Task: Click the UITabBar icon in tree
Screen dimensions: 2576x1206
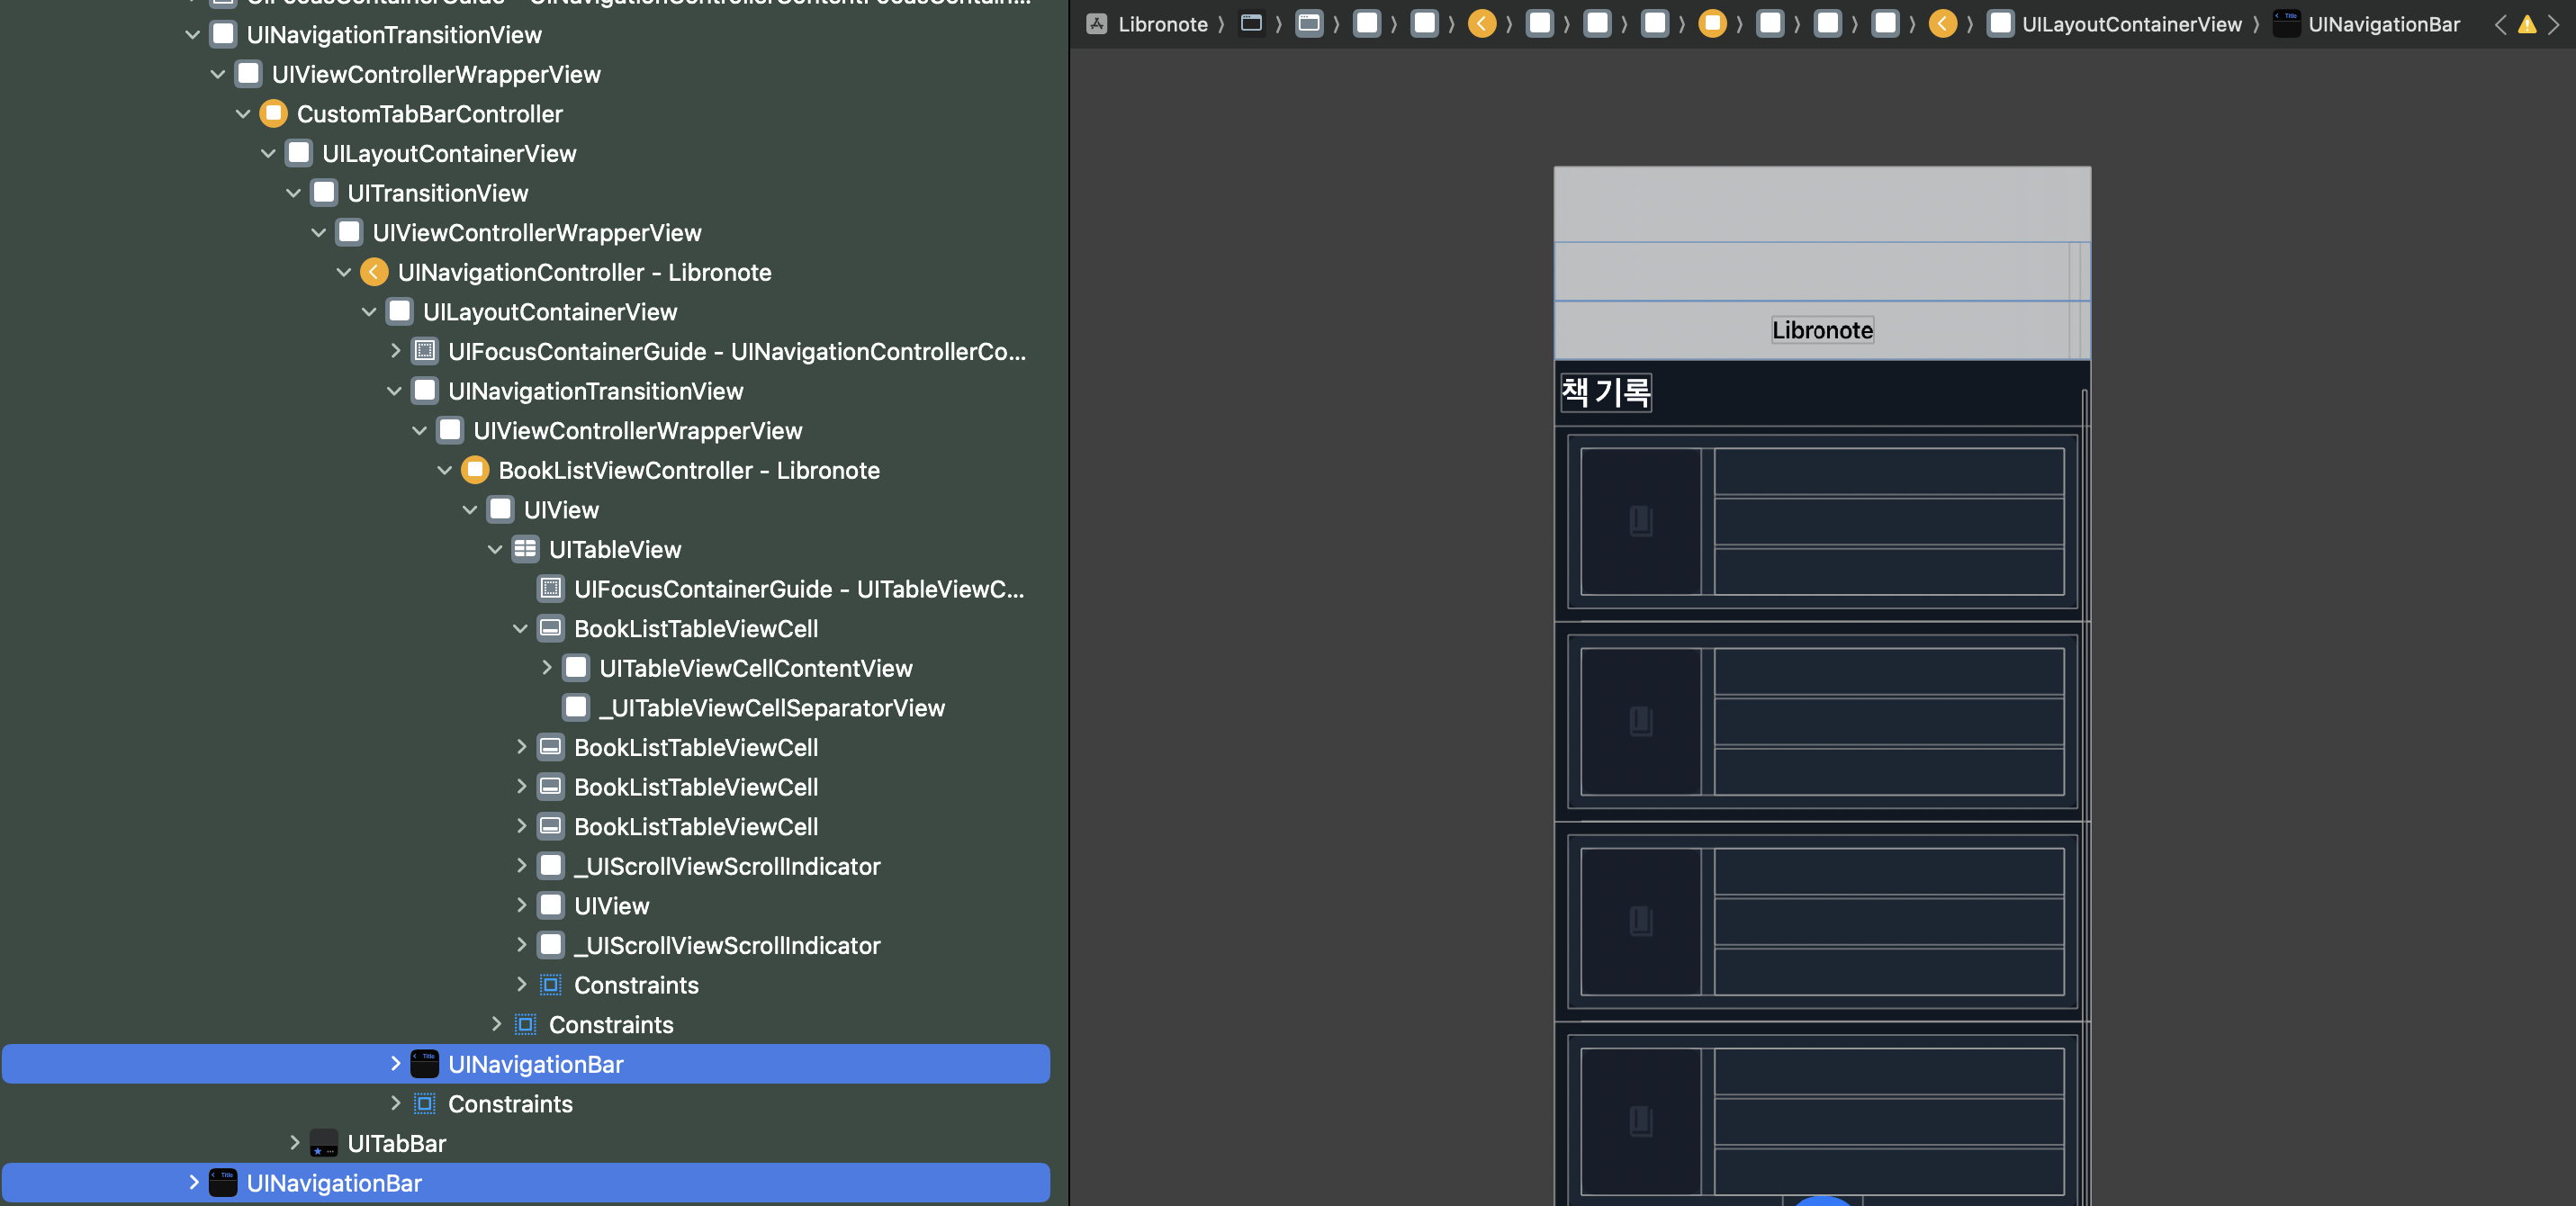Action: tap(323, 1143)
